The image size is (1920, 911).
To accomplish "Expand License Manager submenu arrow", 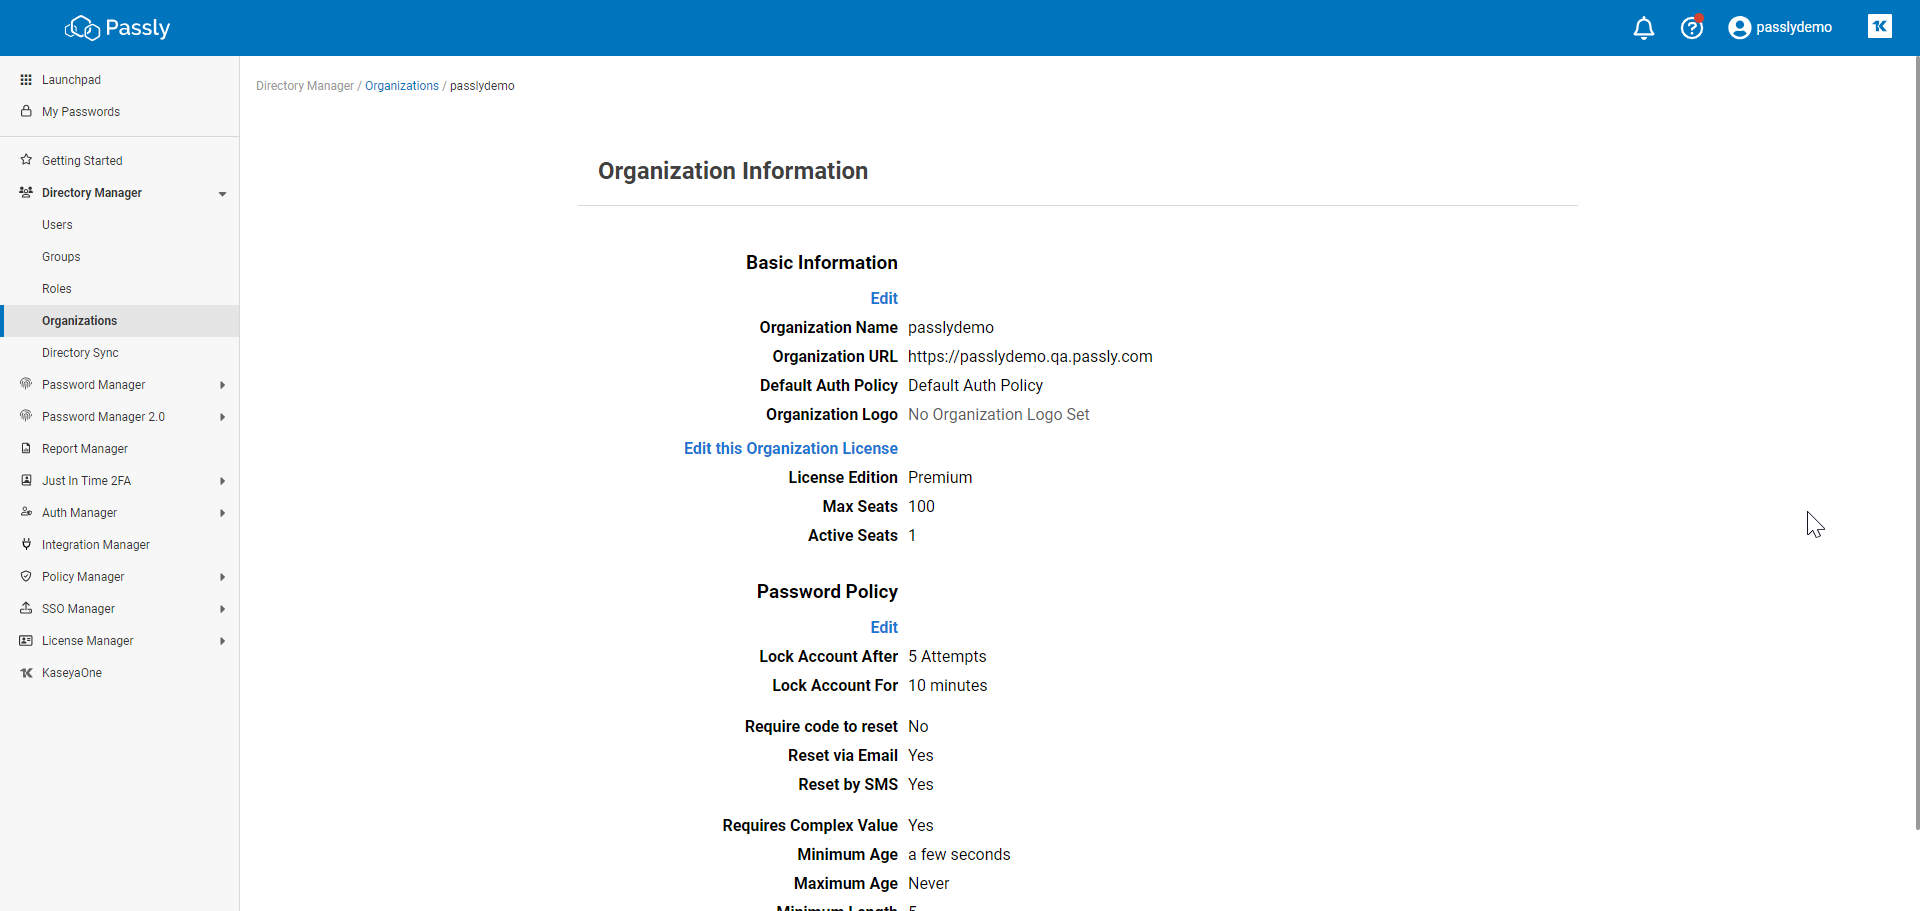I will 222,641.
